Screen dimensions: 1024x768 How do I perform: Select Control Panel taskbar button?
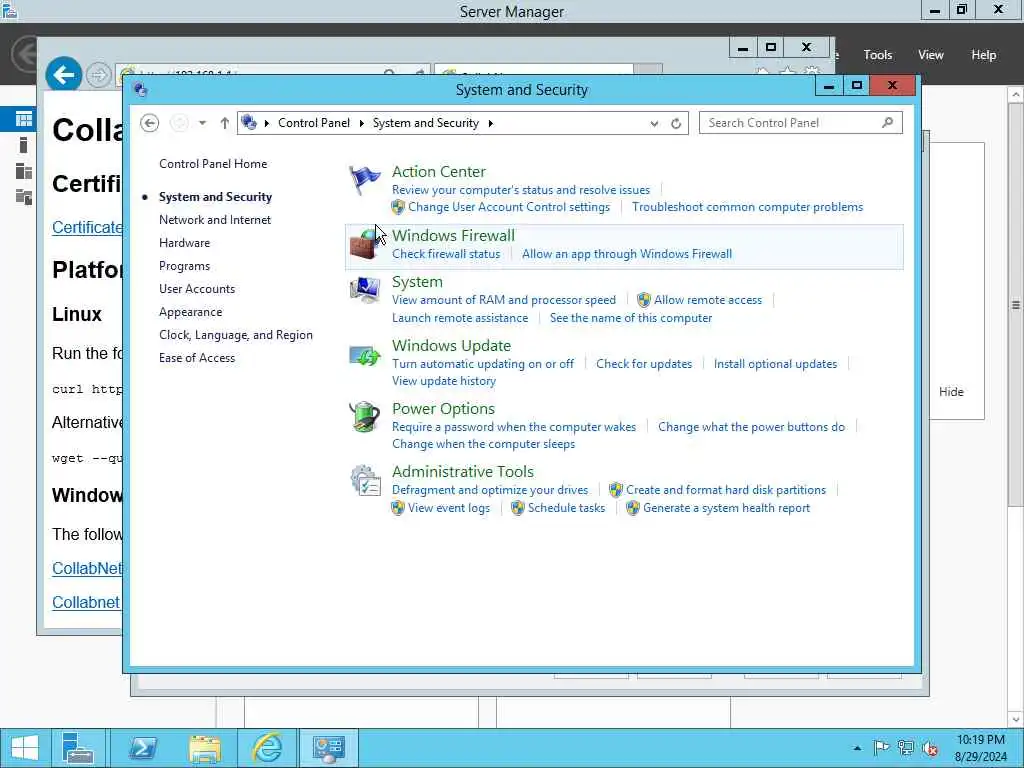coord(328,748)
